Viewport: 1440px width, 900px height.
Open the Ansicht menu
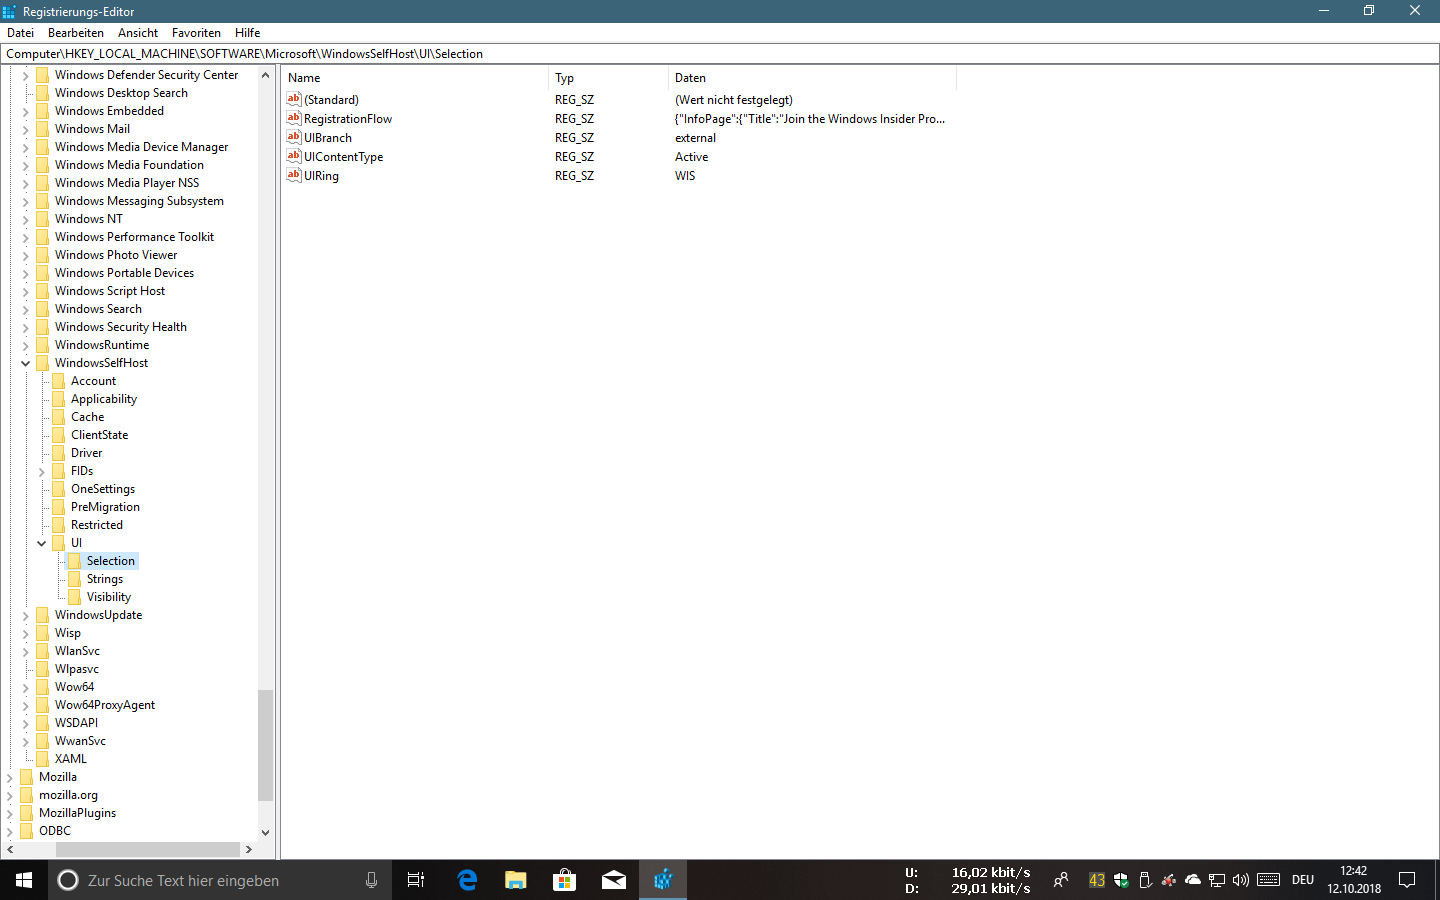[138, 33]
